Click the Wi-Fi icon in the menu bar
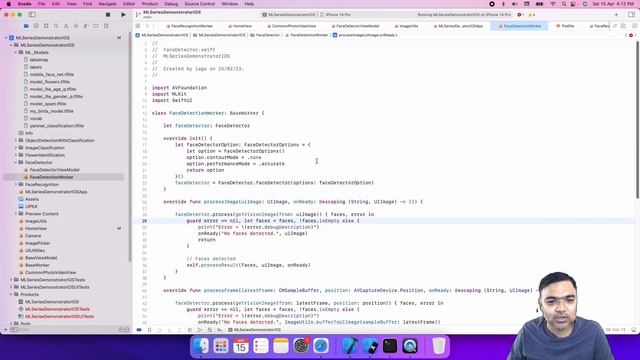 [x=553, y=4]
